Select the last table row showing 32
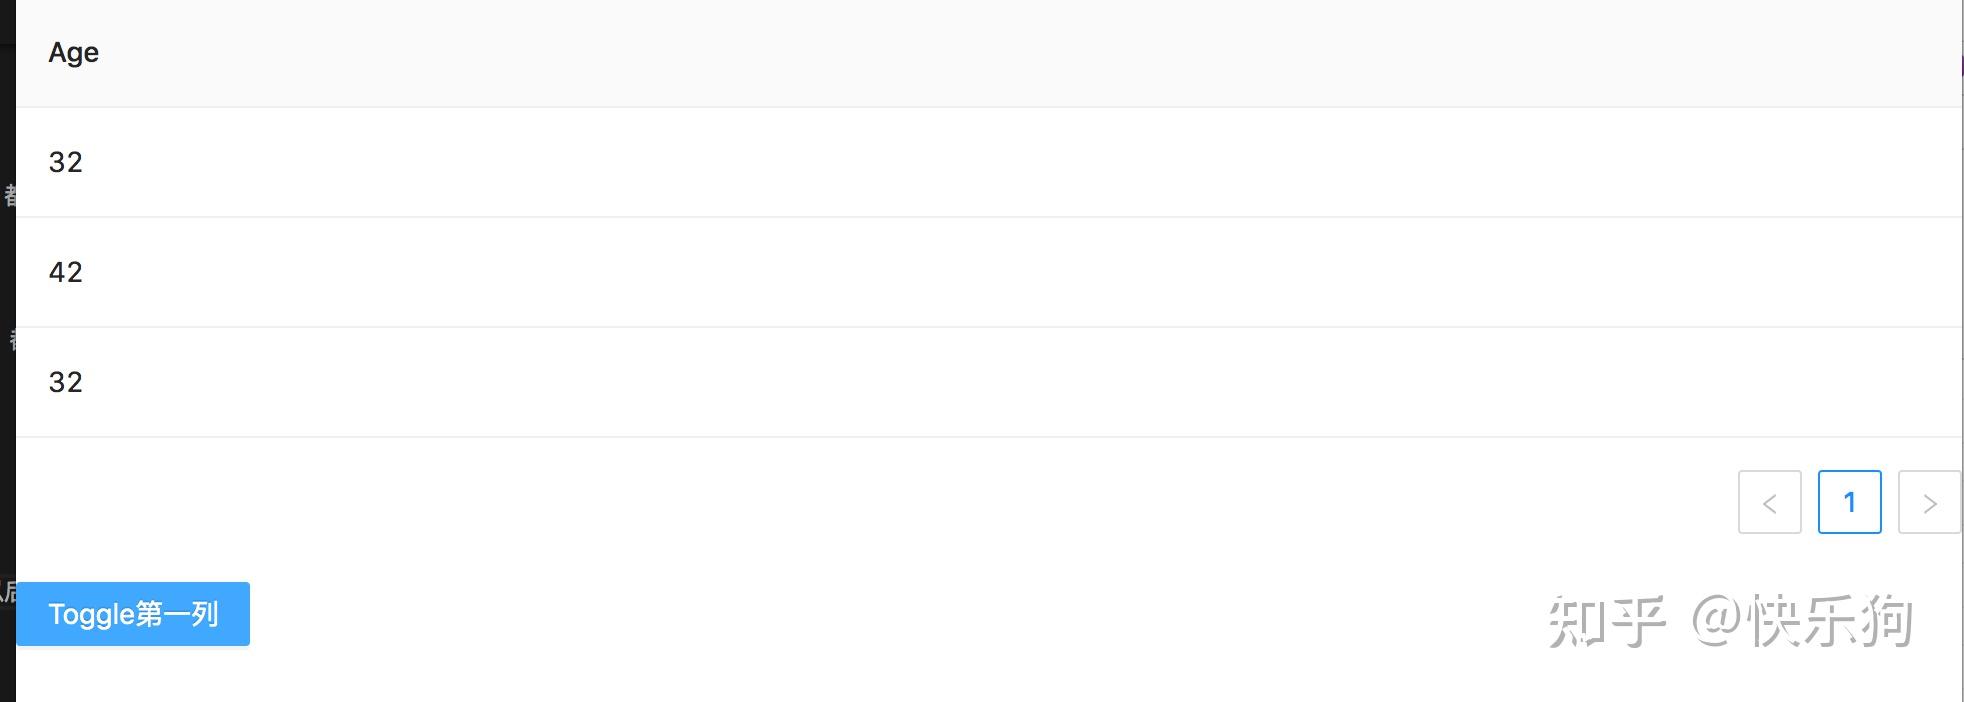The image size is (1964, 702). tap(989, 382)
